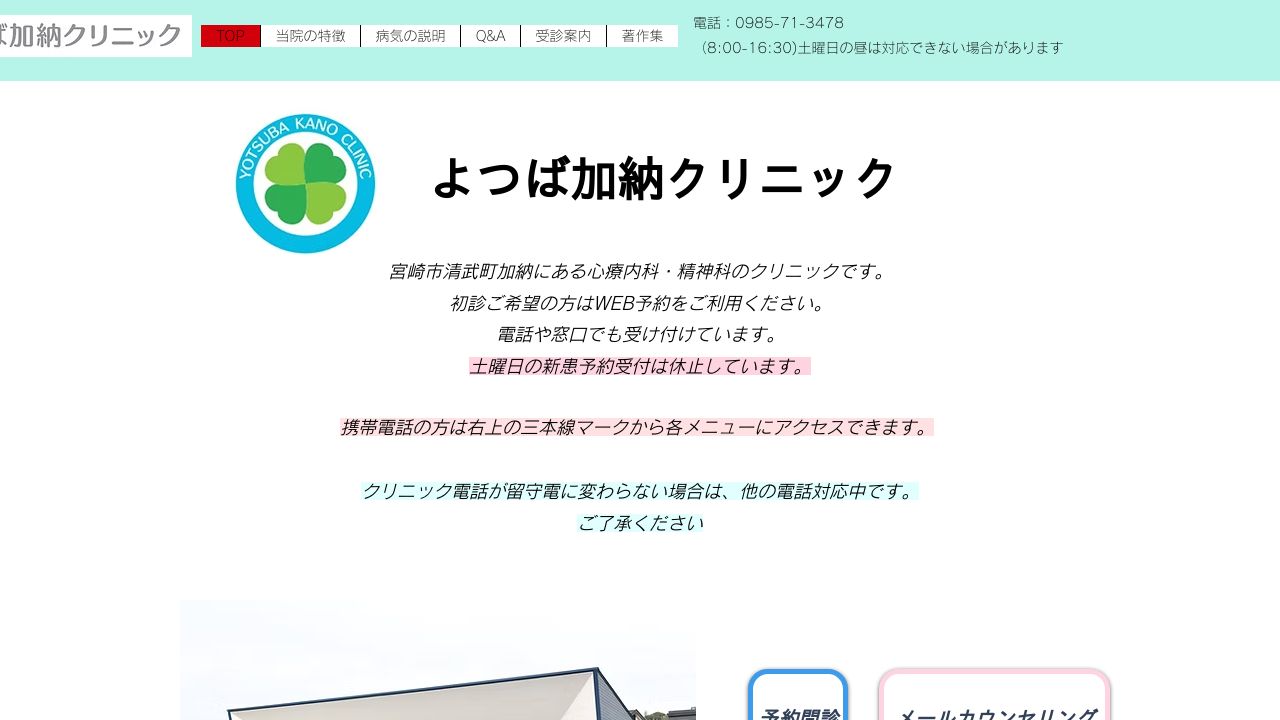Select the TOP tab in navigation
Image resolution: width=1280 pixels, height=720 pixels.
(x=230, y=35)
